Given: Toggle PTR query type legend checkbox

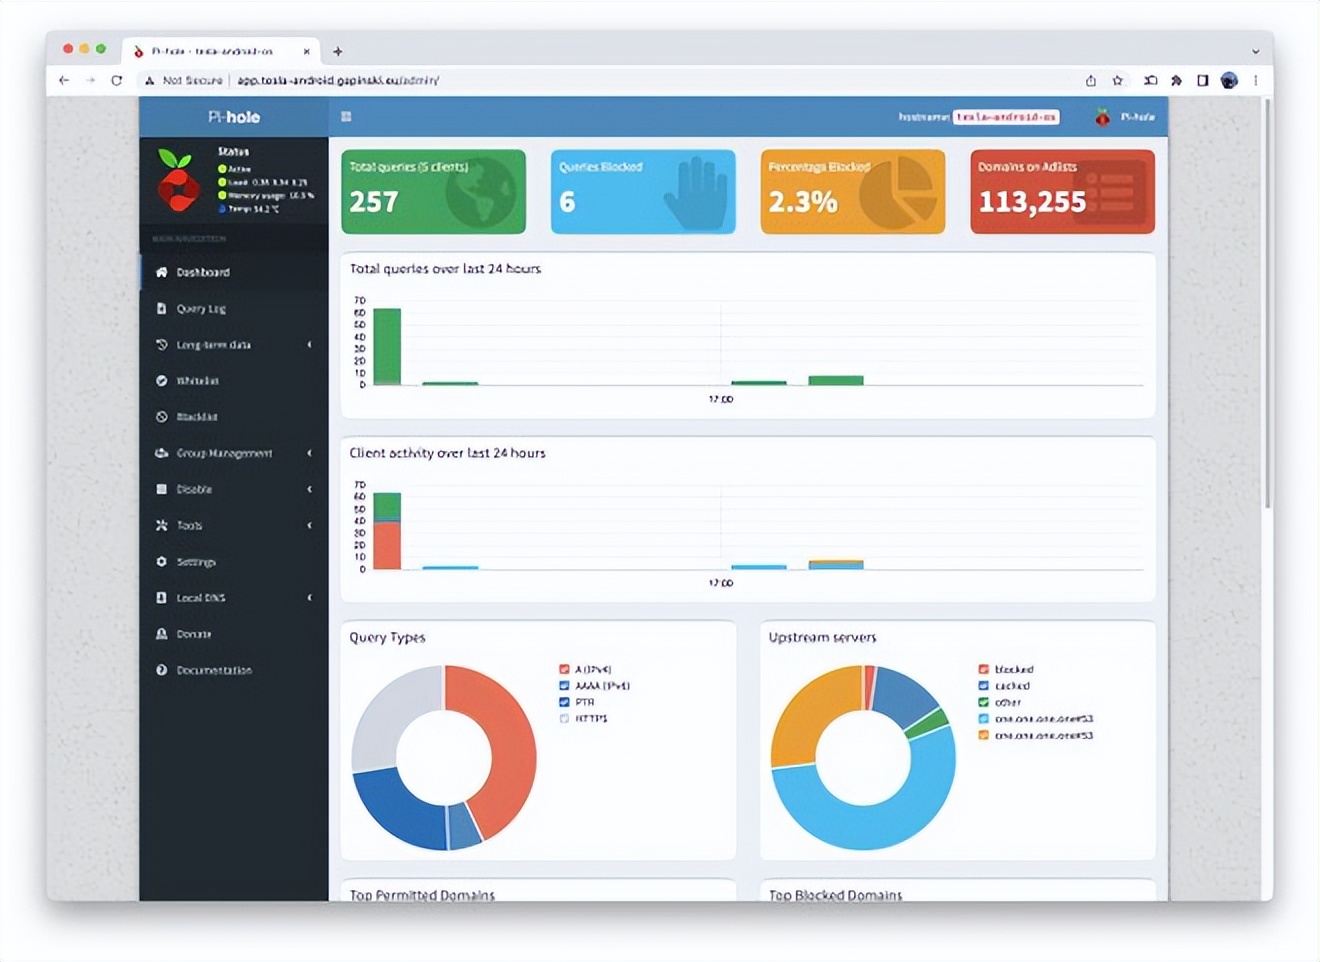Looking at the screenshot, I should [x=564, y=702].
